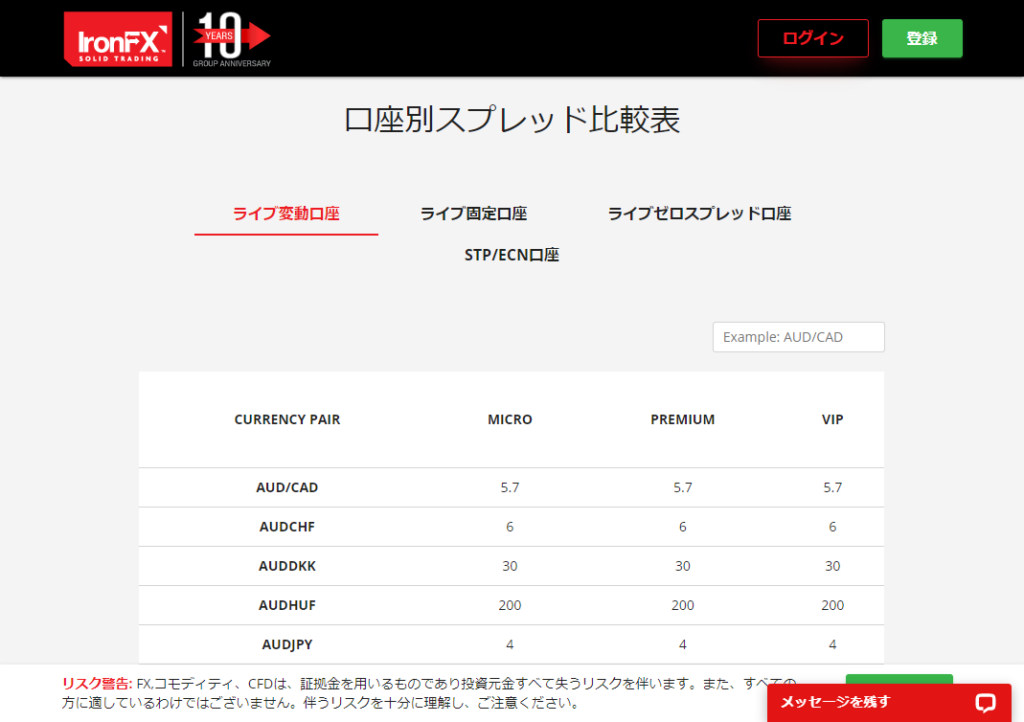Click AUDCHF Micro spread value 6
The image size is (1024, 722).
509,527
